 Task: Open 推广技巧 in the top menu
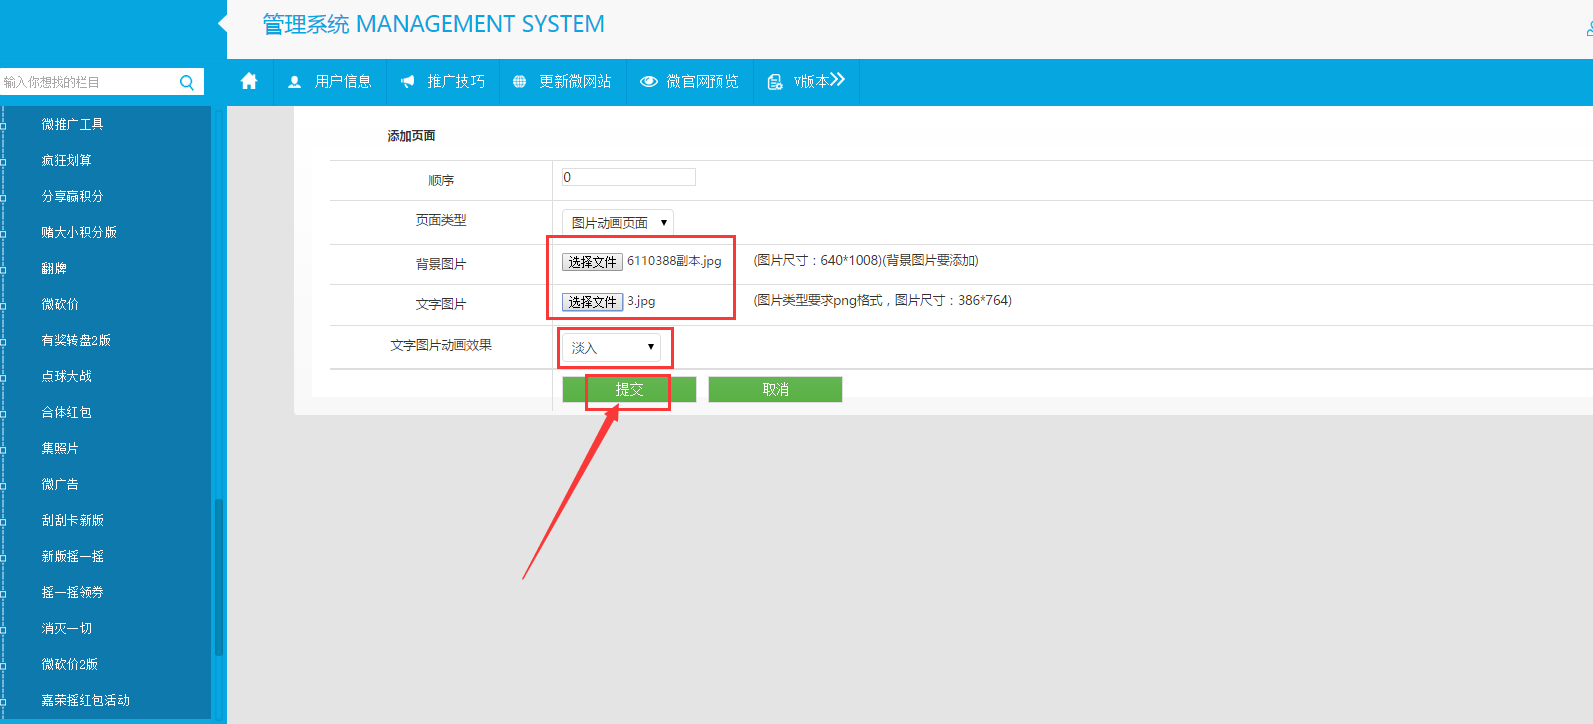(x=456, y=82)
